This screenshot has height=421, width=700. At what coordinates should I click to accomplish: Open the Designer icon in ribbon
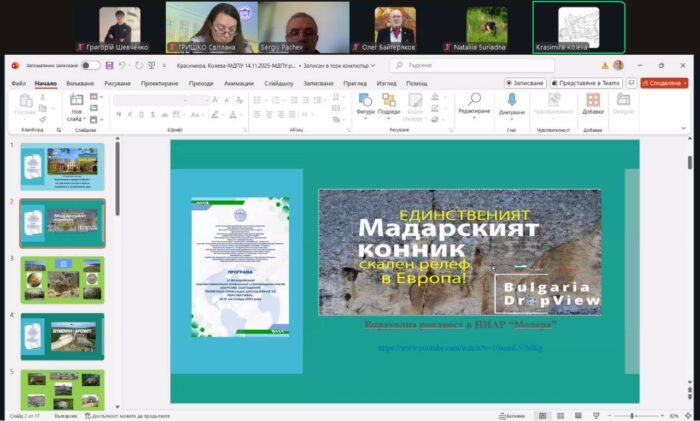623,100
